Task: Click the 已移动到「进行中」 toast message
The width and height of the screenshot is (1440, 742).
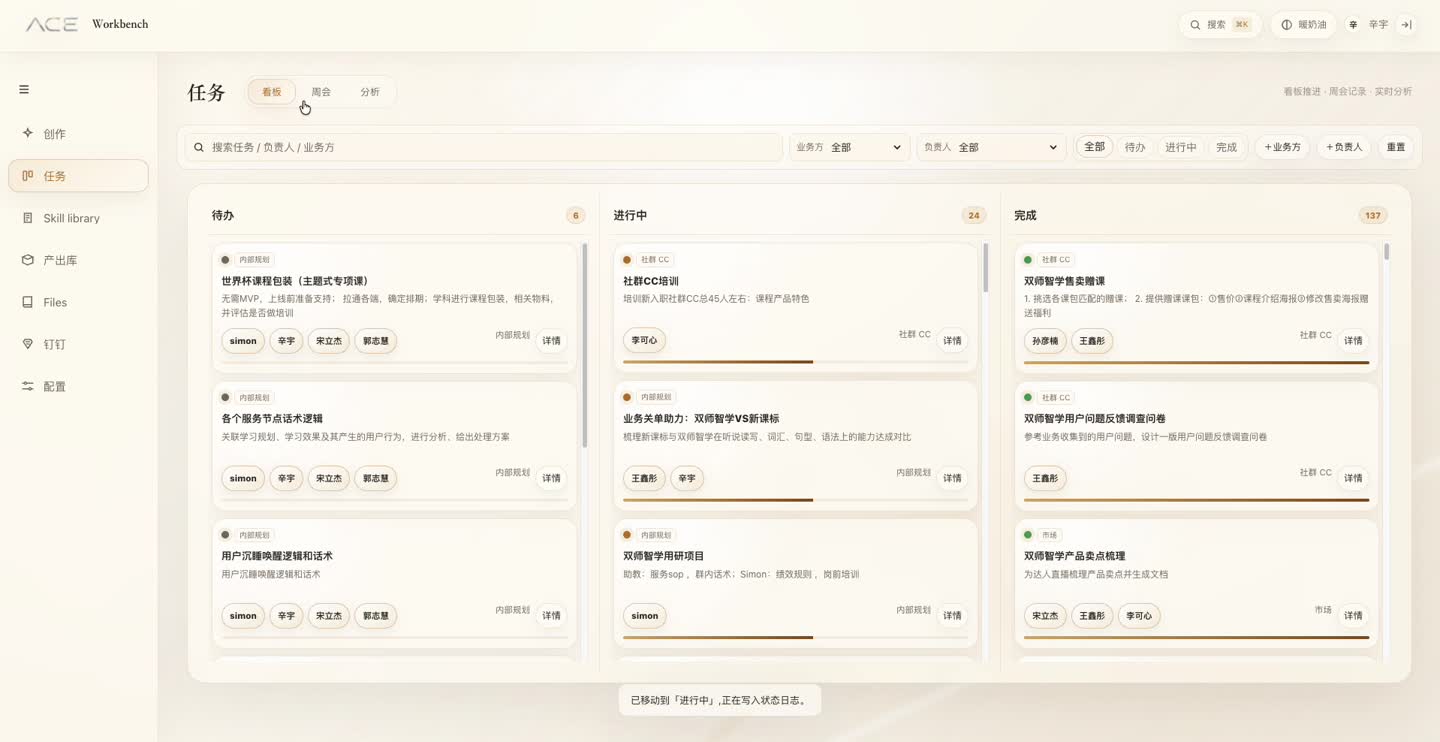Action: pos(719,700)
